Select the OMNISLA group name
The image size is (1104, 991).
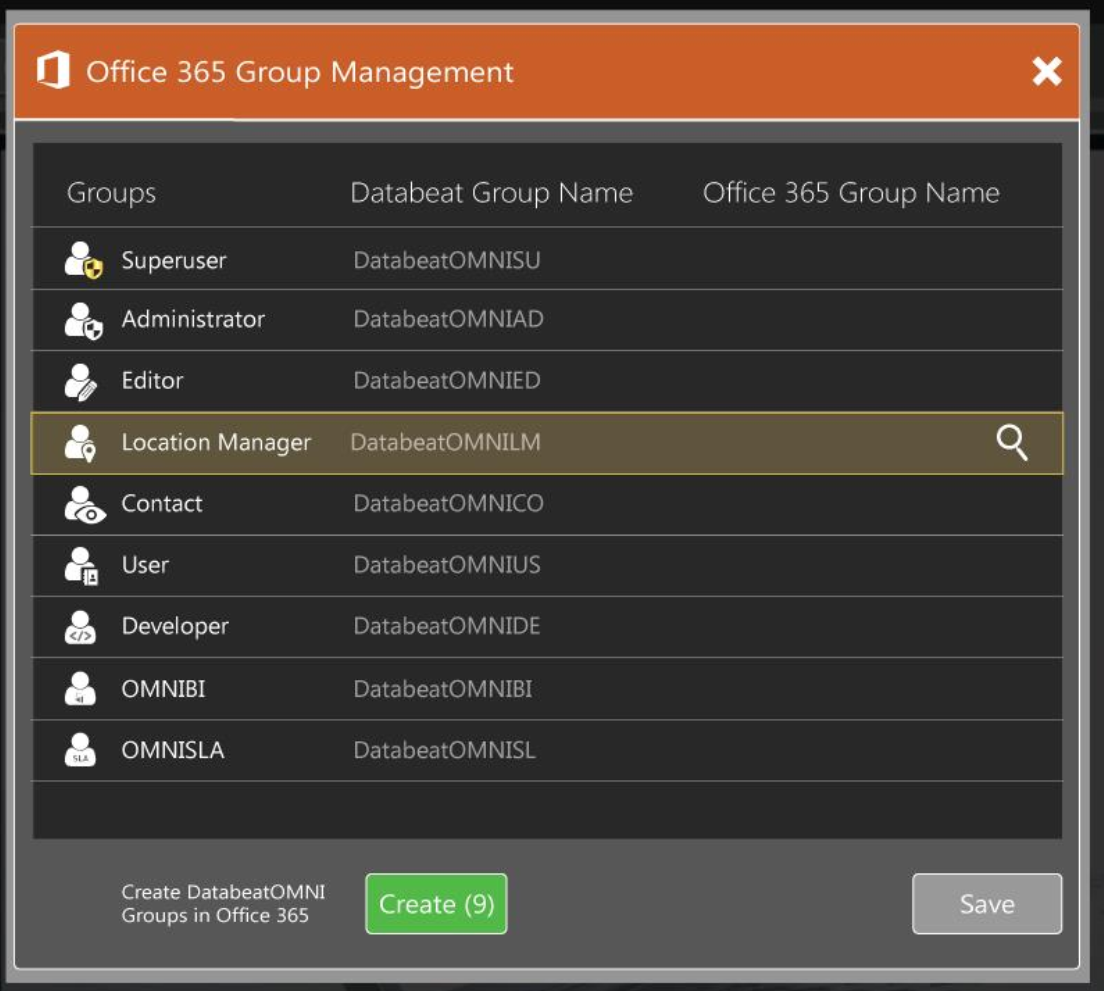[172, 750]
